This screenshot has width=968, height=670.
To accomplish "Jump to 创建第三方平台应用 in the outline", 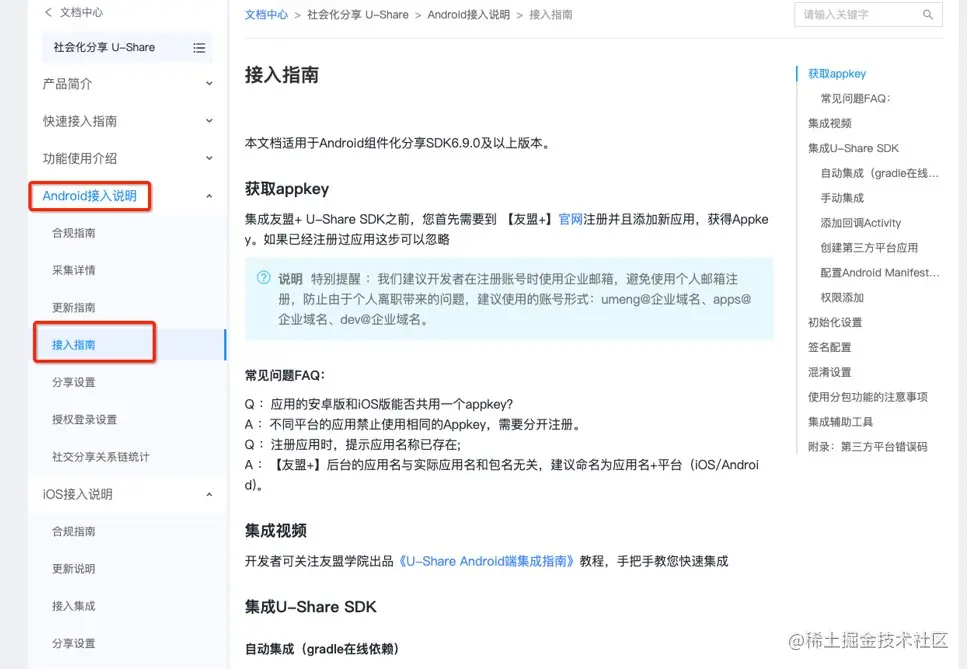I will click(869, 248).
